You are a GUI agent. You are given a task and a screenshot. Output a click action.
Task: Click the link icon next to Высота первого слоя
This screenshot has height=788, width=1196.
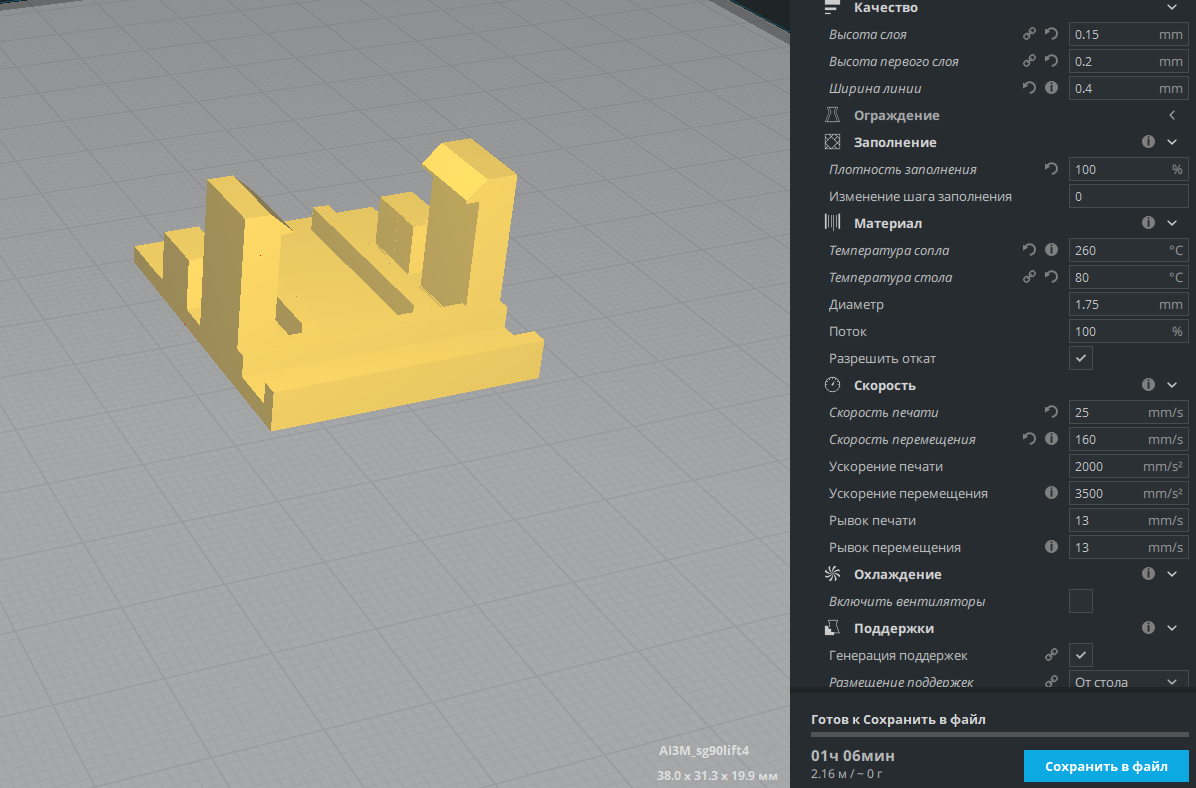tap(1030, 61)
